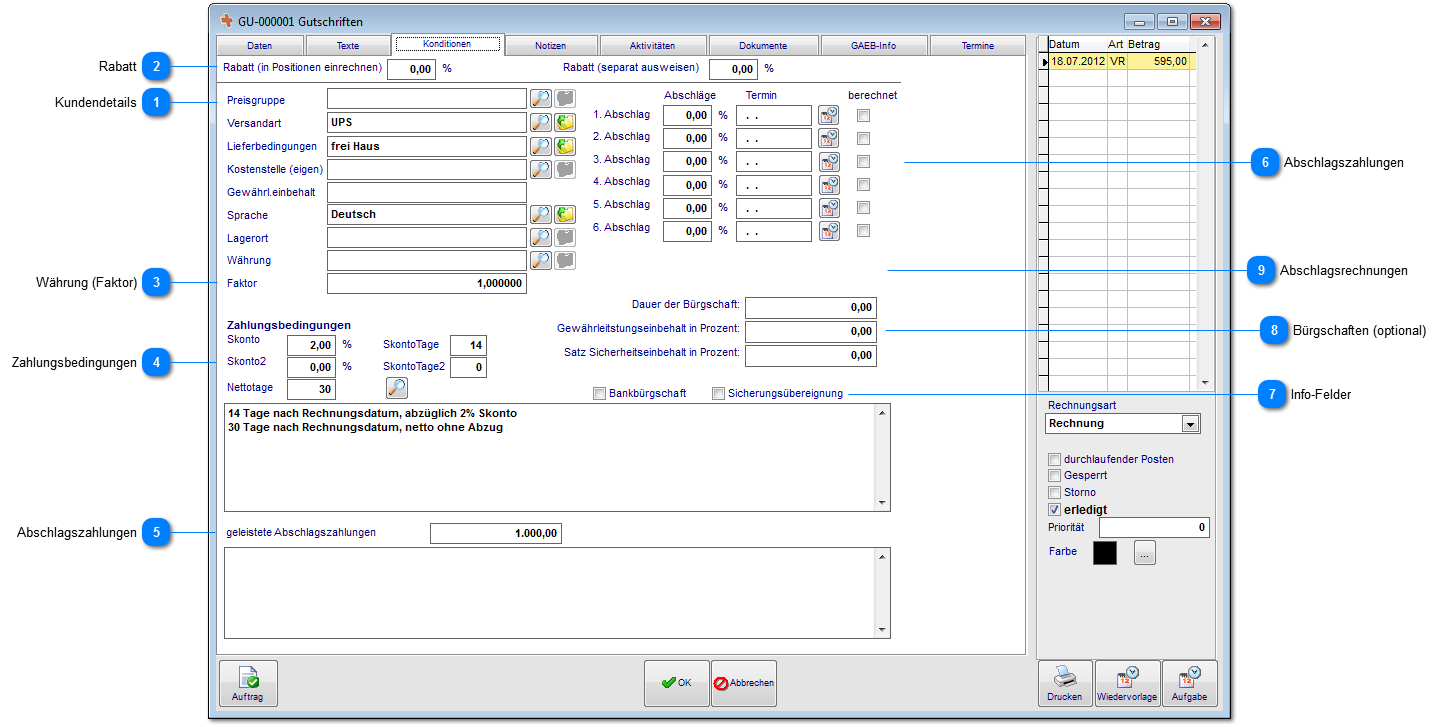The image size is (1442, 727).
Task: Toggle the erledigt checkbox
Action: [x=1054, y=509]
